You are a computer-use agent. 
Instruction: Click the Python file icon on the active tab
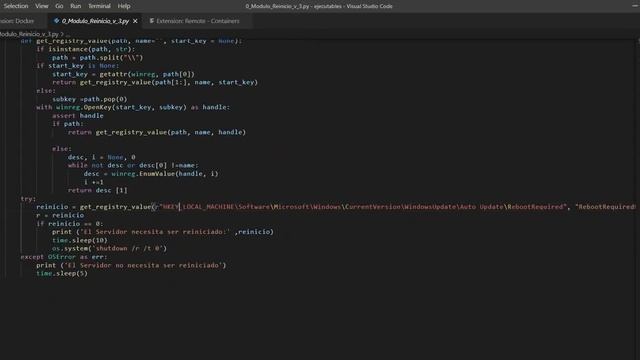click(56, 21)
